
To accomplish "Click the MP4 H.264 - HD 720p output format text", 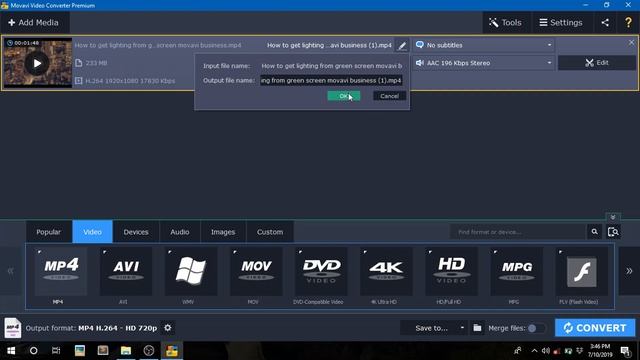I will tap(118, 328).
